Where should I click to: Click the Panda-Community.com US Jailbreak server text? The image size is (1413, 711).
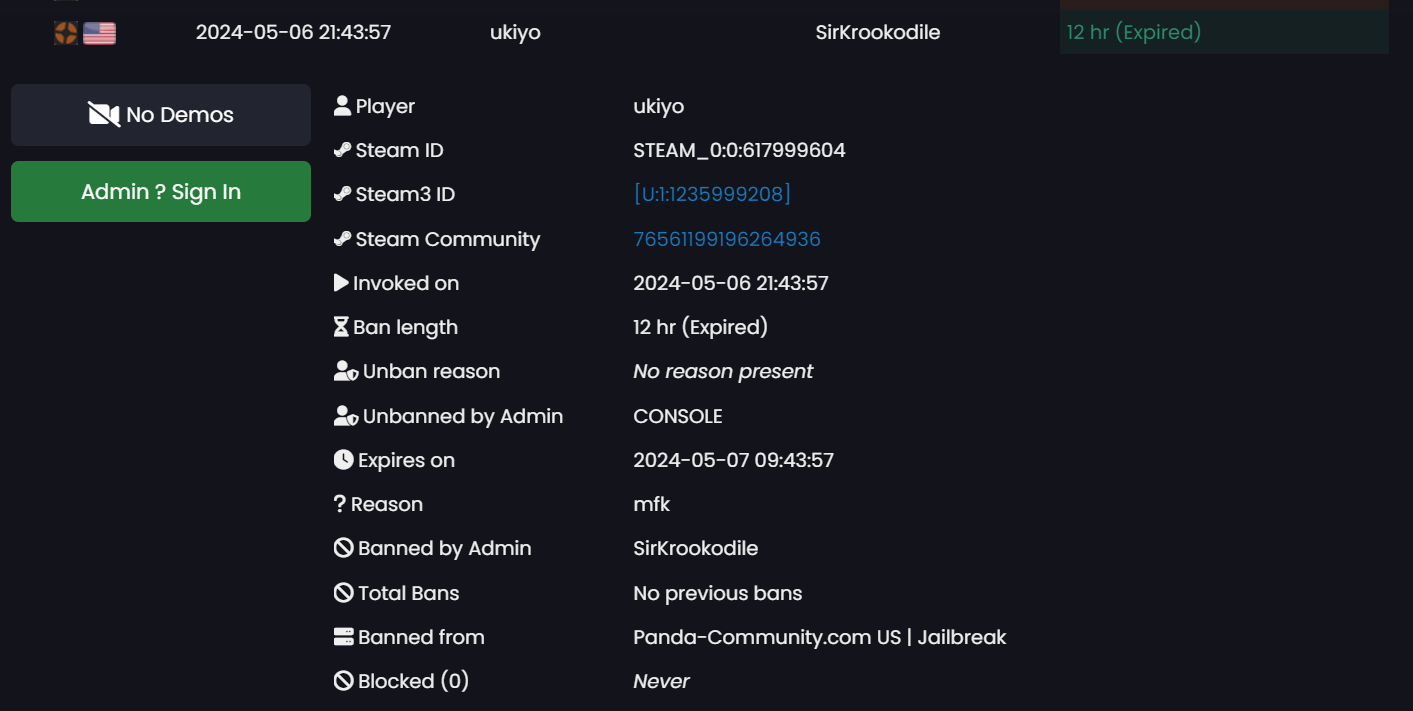(x=819, y=637)
